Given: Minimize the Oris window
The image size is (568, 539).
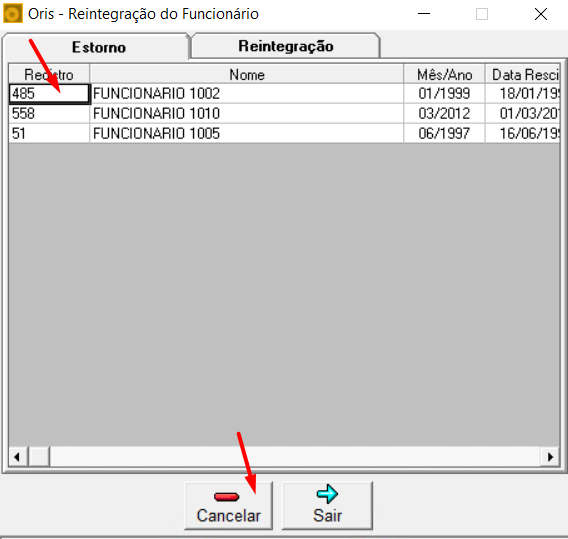Looking at the screenshot, I should click(x=424, y=14).
